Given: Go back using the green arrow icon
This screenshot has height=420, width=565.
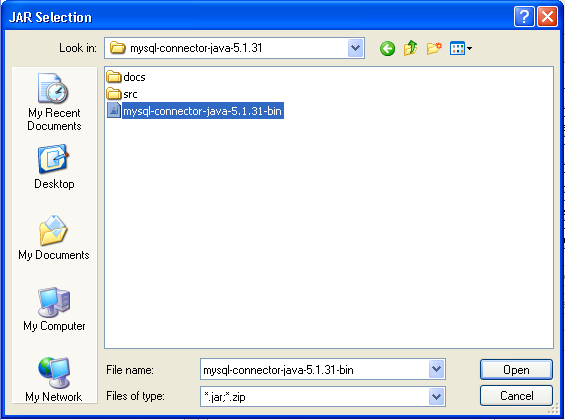Looking at the screenshot, I should (387, 48).
